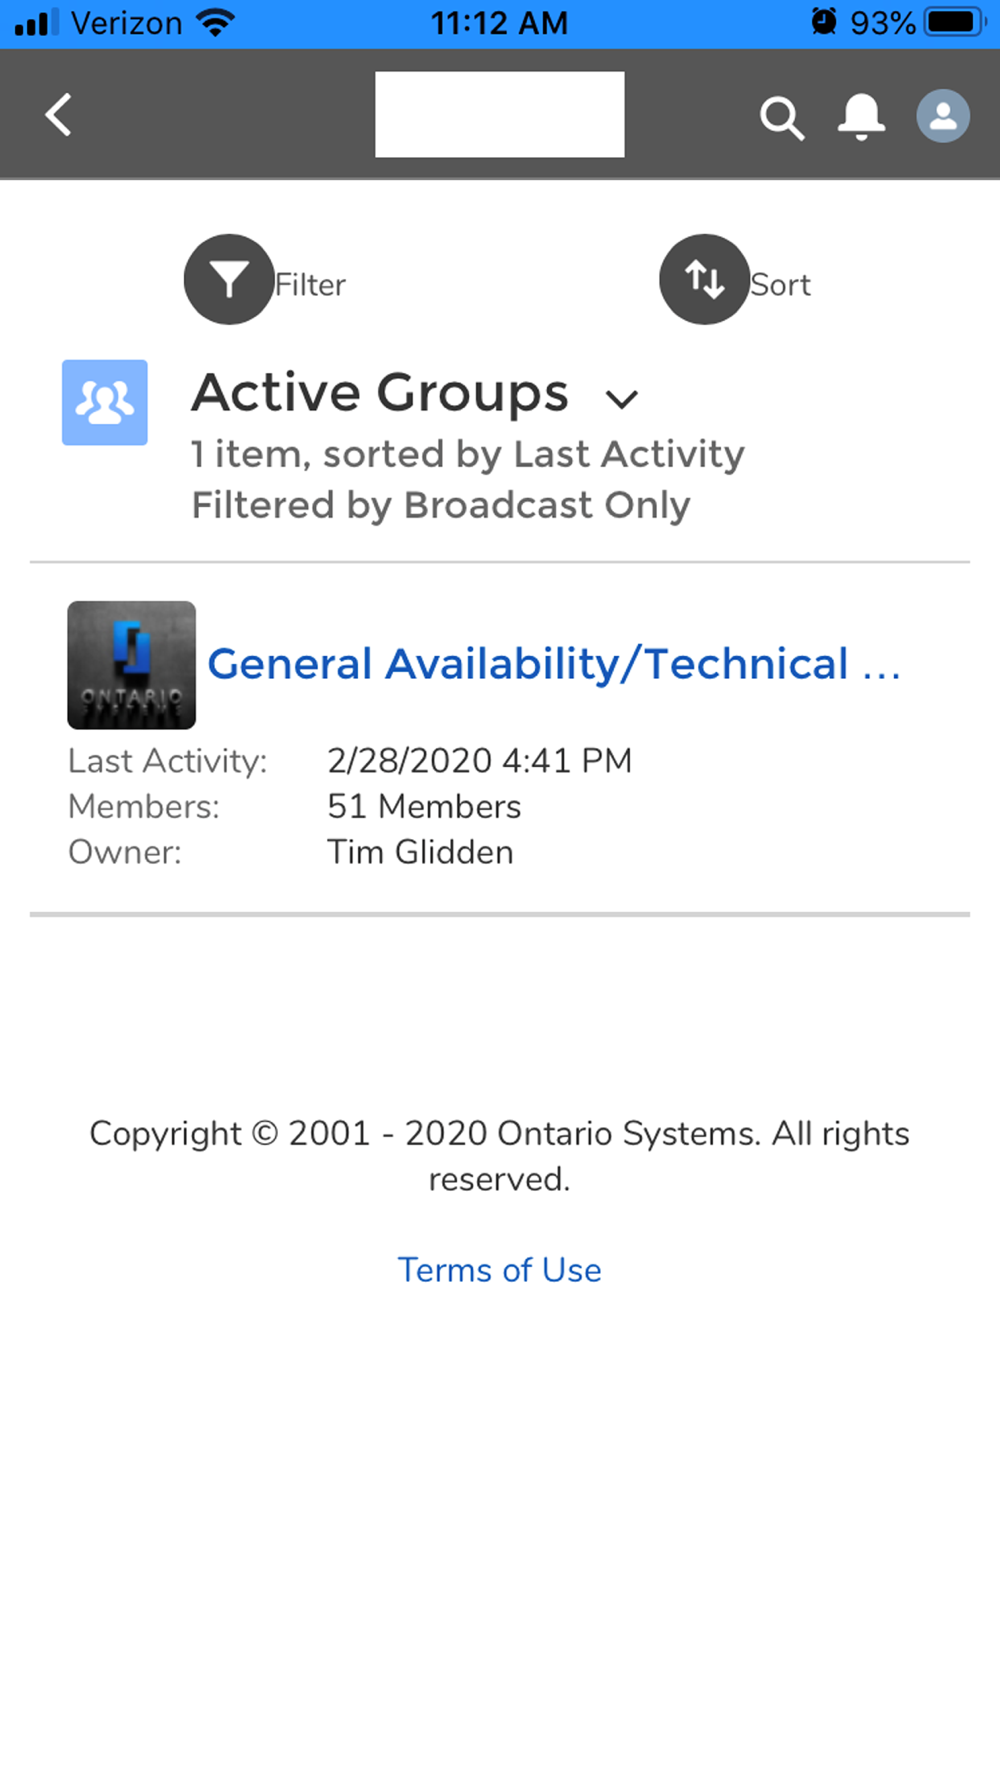Screen dimensions: 1000x1778
Task: Click the owner name Tim Glidden
Action: 420,852
